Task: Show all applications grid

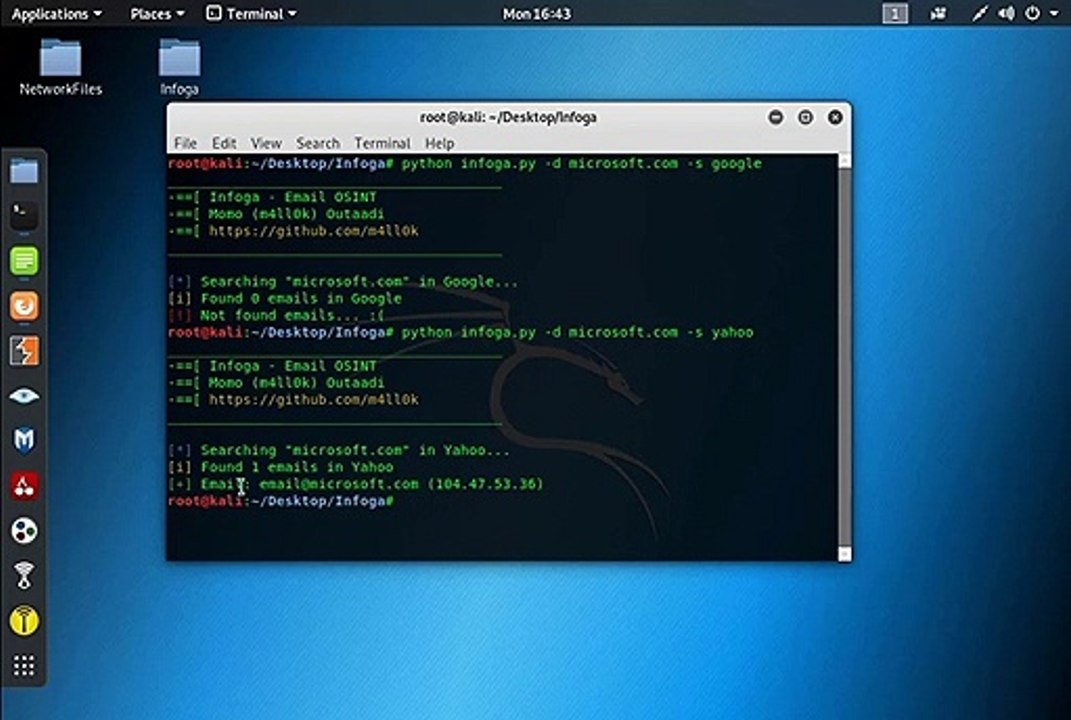Action: coord(24,665)
